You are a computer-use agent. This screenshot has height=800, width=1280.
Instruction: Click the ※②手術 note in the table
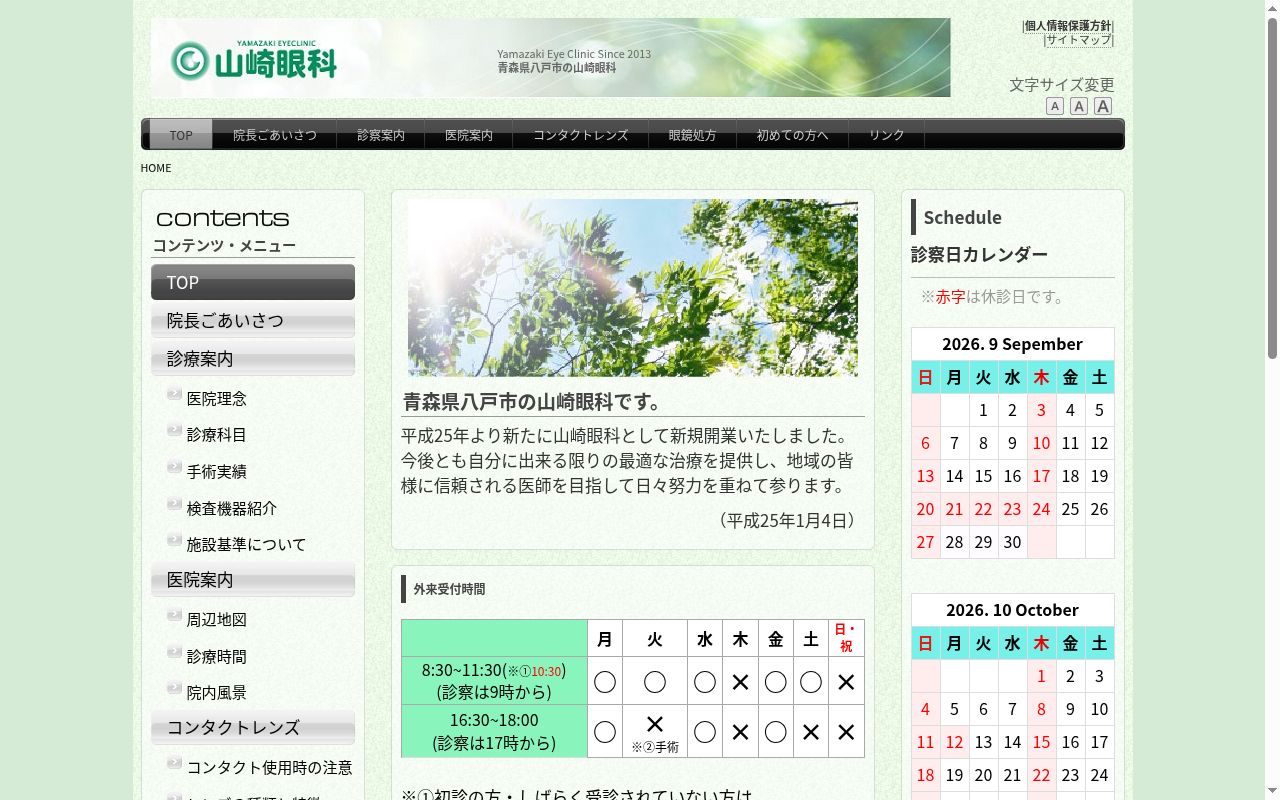(655, 747)
